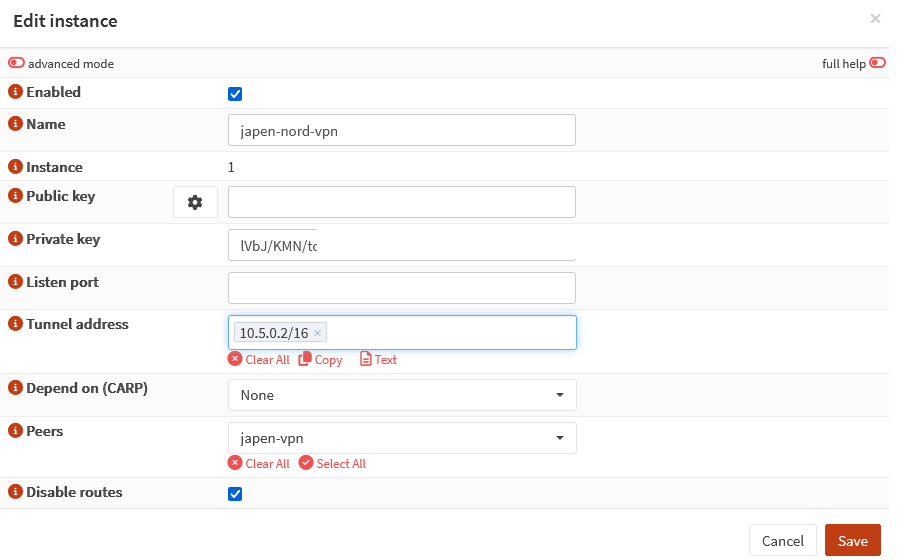Click Save to apply instance changes
This screenshot has height=560, width=911.
852,541
